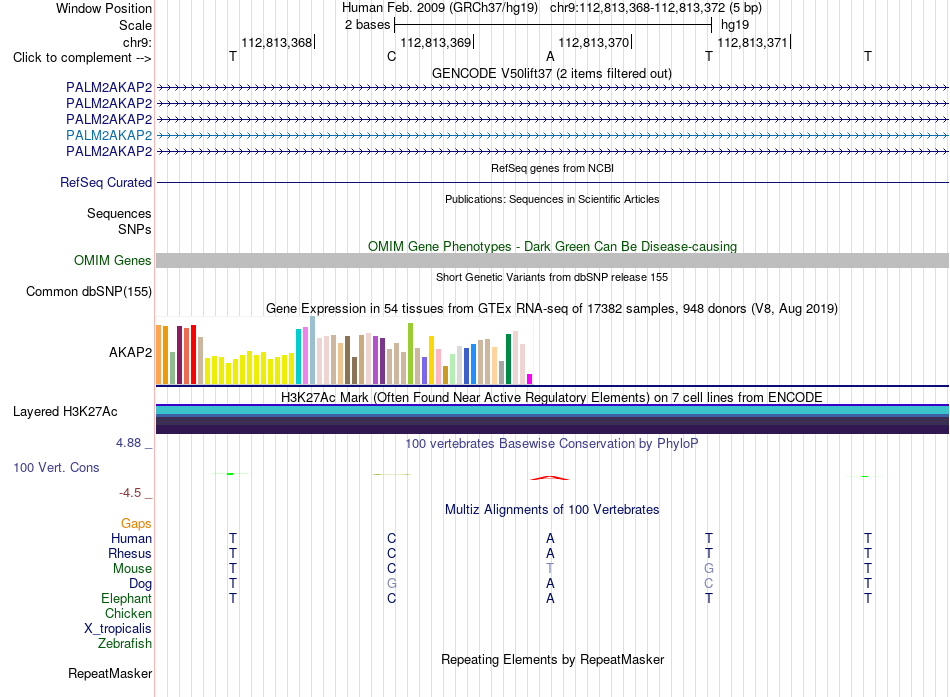Click the G base in the Mouse row
Screen dimensions: 950x697
(x=709, y=569)
